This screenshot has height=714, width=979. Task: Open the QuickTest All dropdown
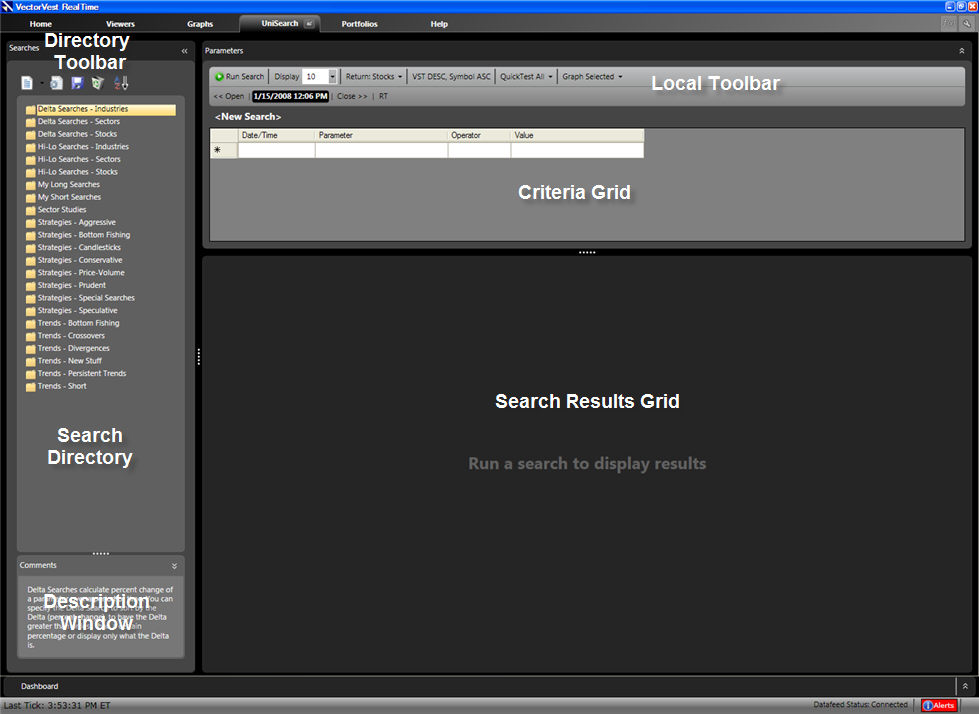tap(526, 76)
